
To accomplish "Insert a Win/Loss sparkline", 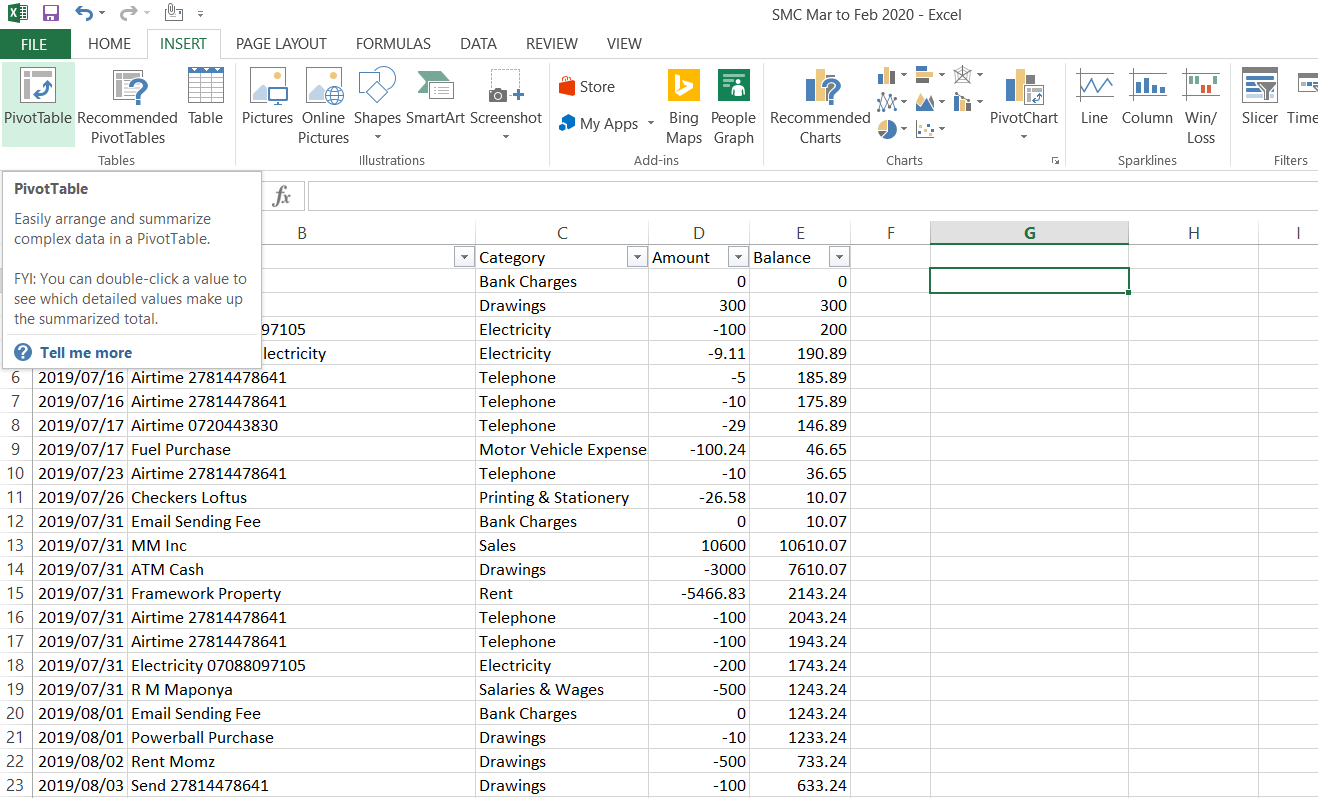I will click(x=1200, y=100).
